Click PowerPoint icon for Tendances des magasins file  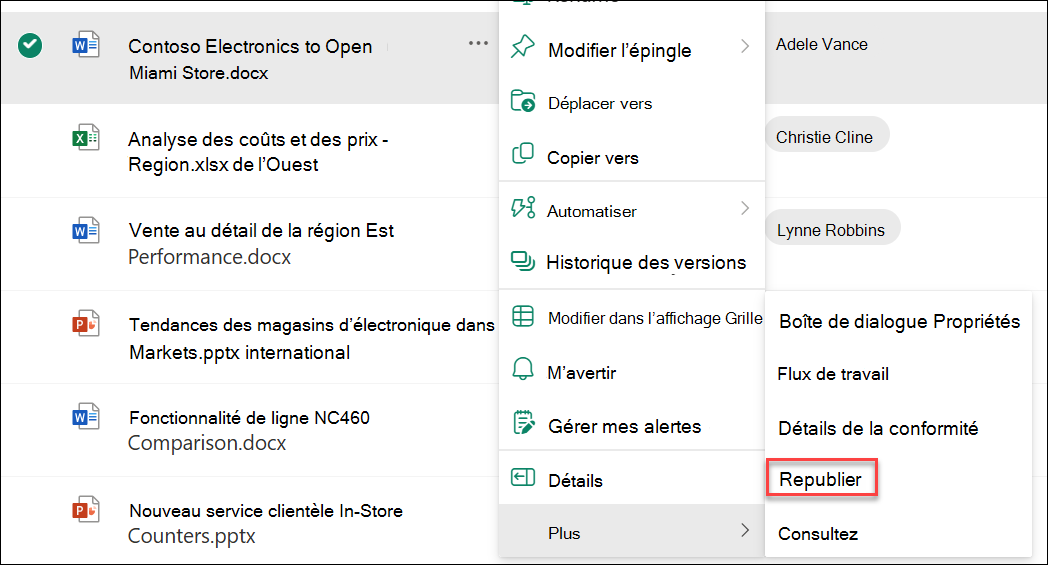click(x=86, y=324)
